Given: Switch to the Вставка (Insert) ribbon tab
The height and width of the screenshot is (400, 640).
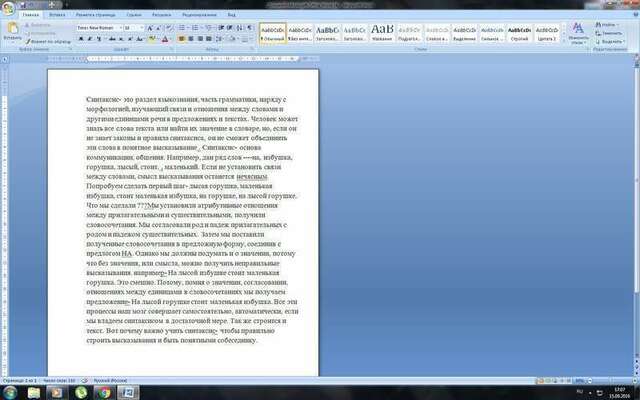Looking at the screenshot, I should (57, 15).
